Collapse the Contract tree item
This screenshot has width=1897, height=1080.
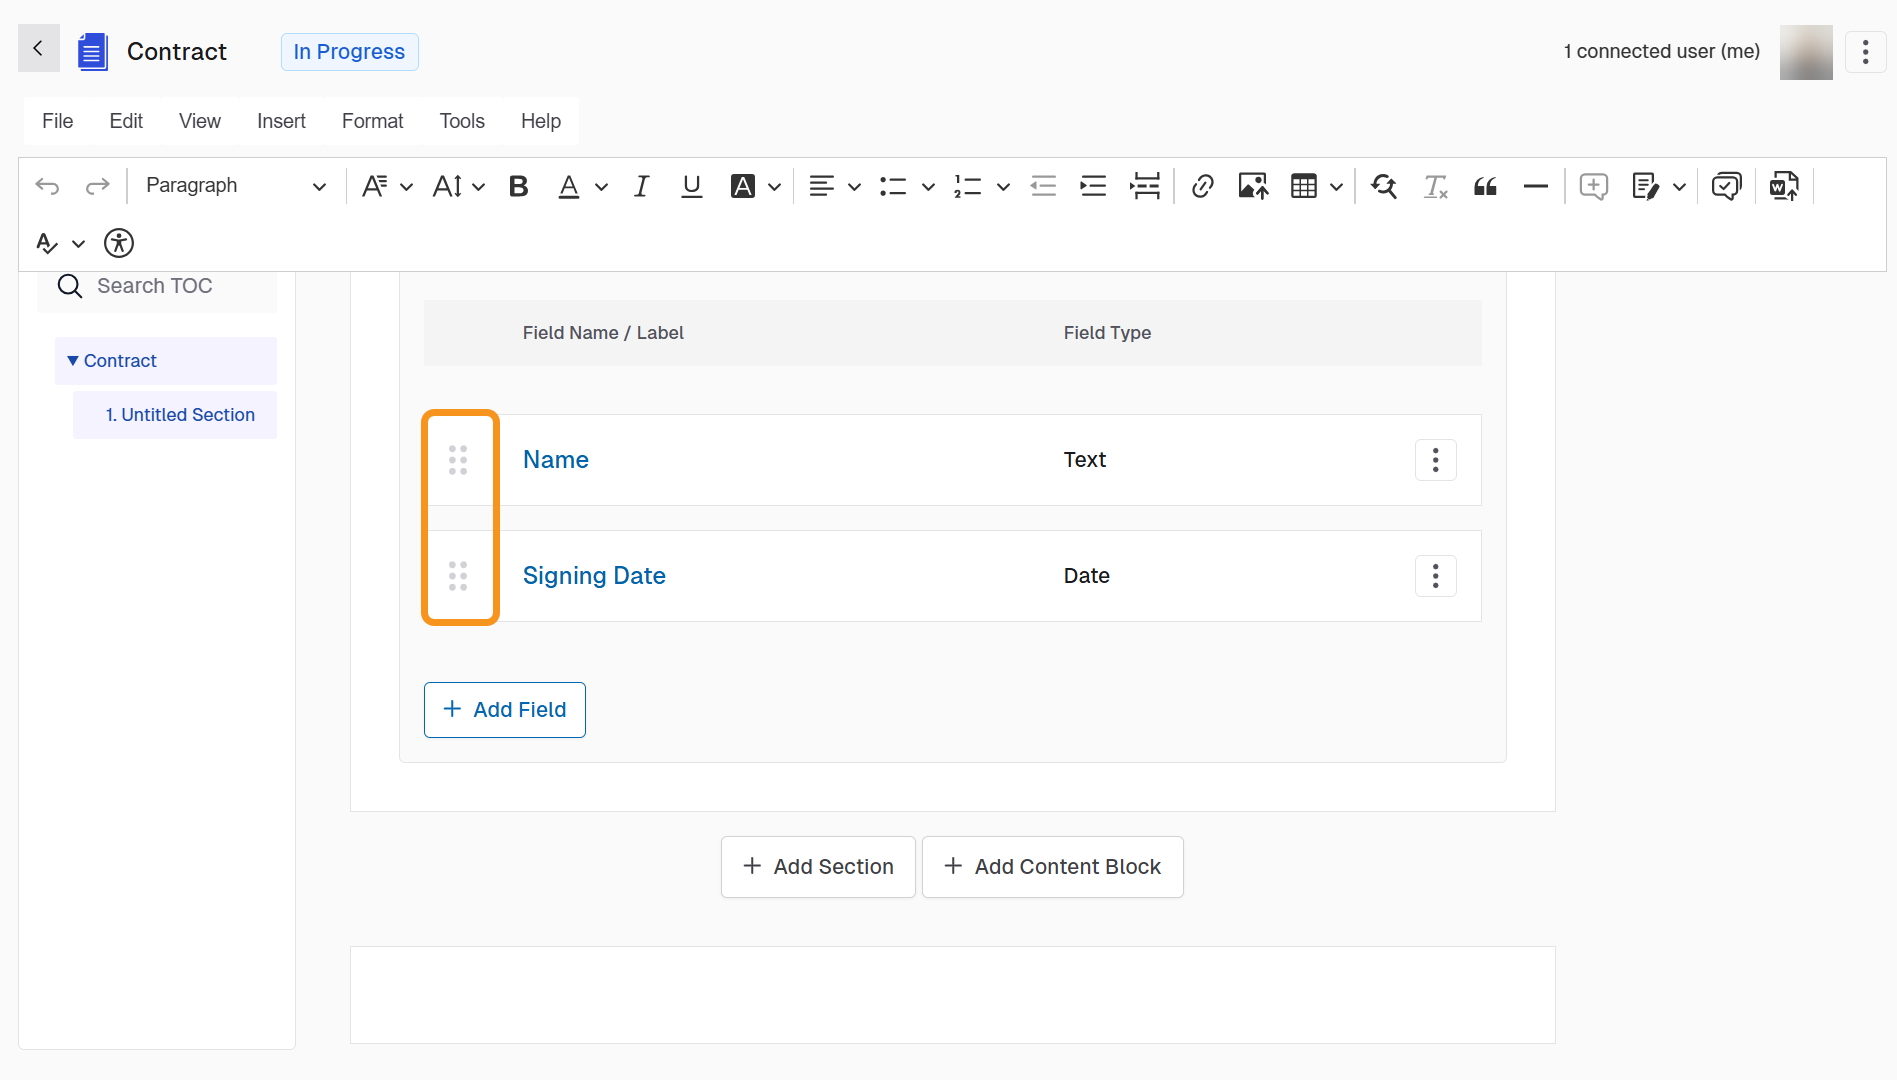click(x=73, y=361)
